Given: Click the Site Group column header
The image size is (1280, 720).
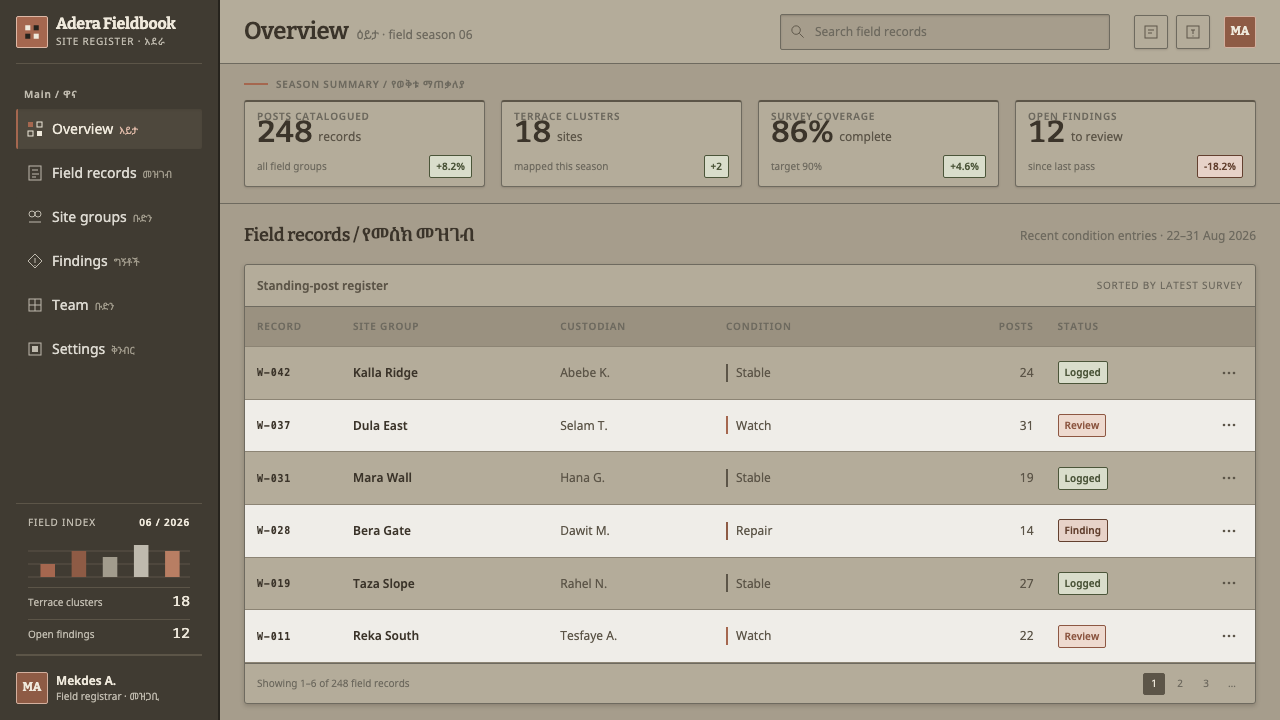Looking at the screenshot, I should click(386, 327).
